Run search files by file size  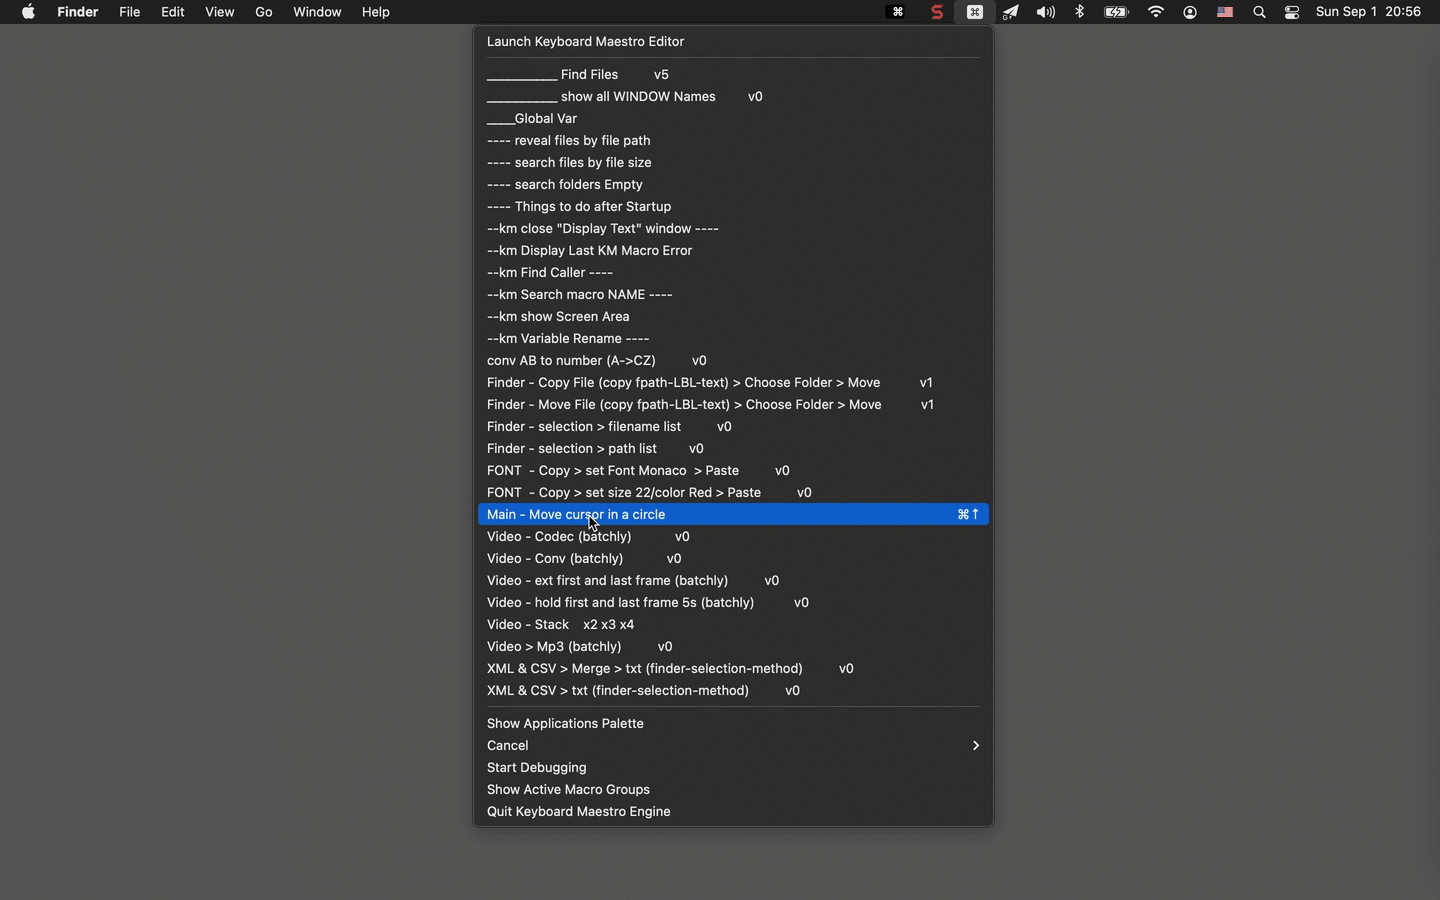[x=733, y=163]
